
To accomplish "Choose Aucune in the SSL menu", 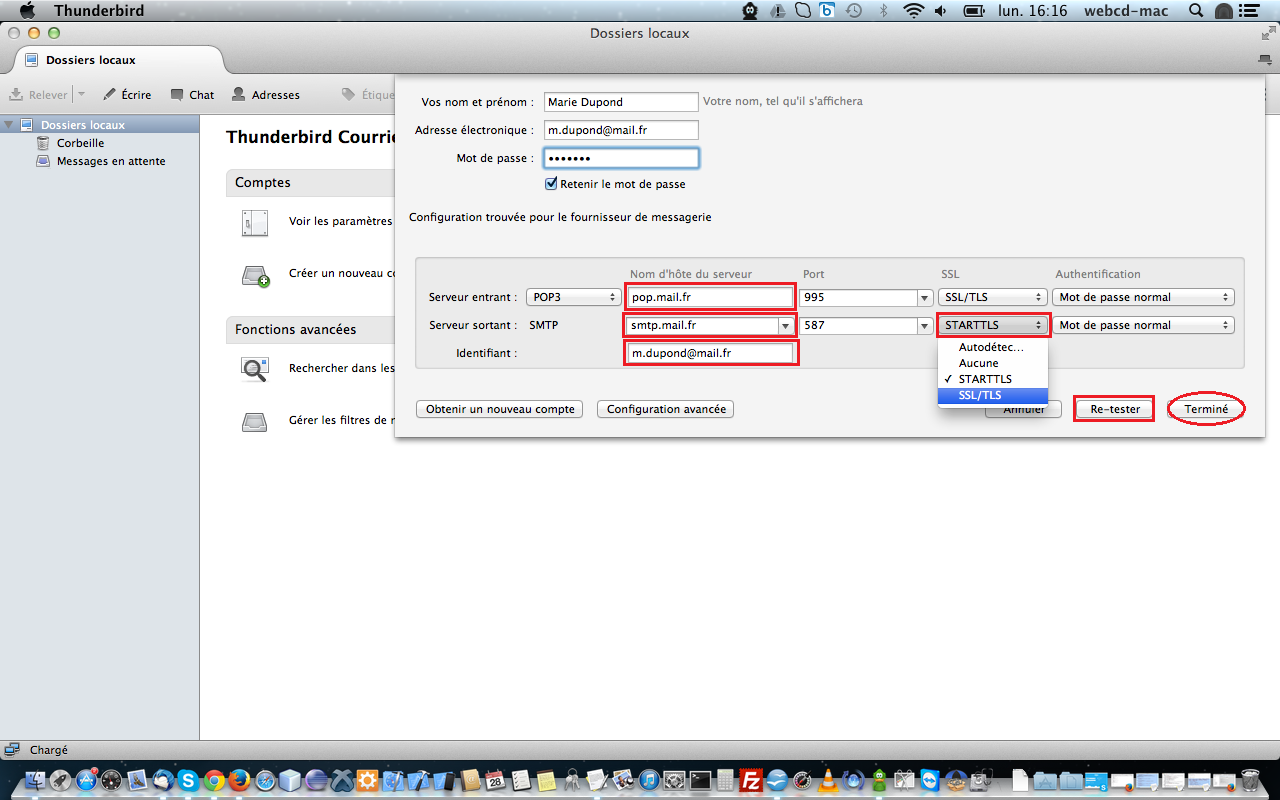I will click(993, 363).
